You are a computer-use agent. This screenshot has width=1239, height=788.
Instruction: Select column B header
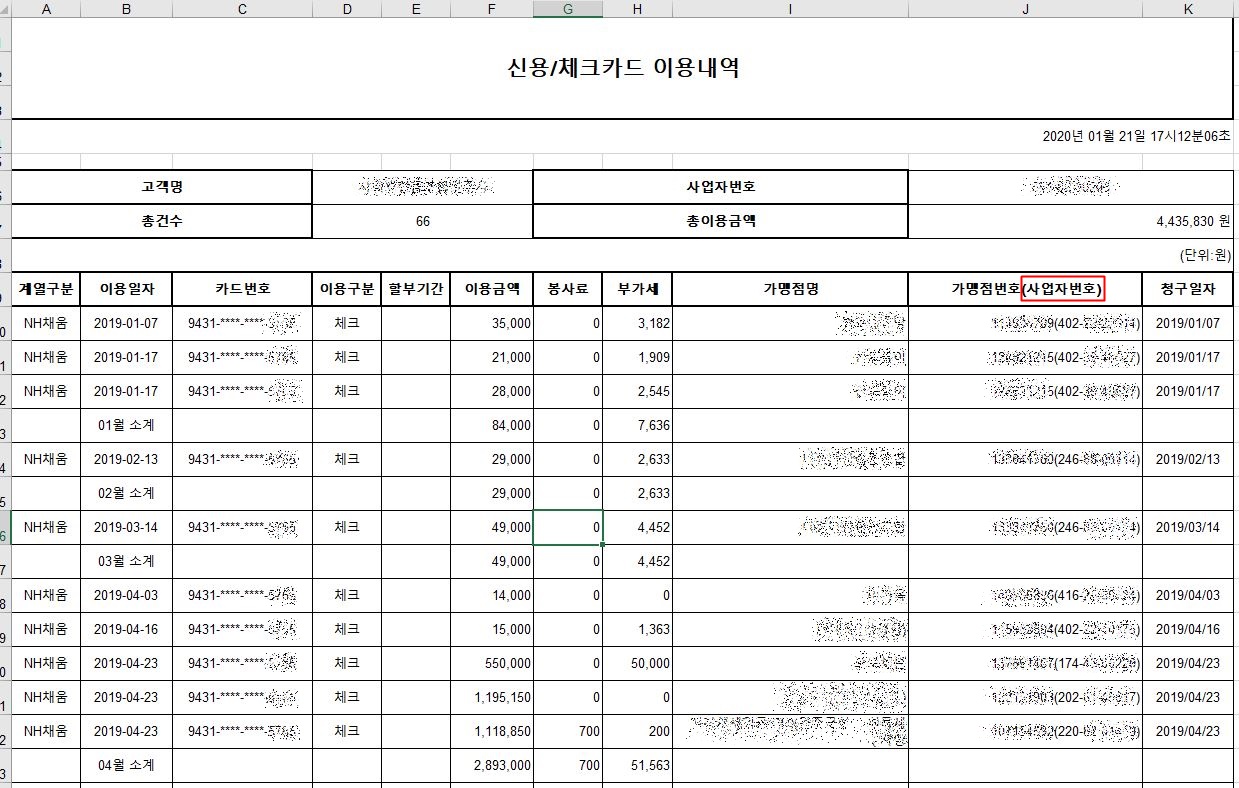pos(126,9)
